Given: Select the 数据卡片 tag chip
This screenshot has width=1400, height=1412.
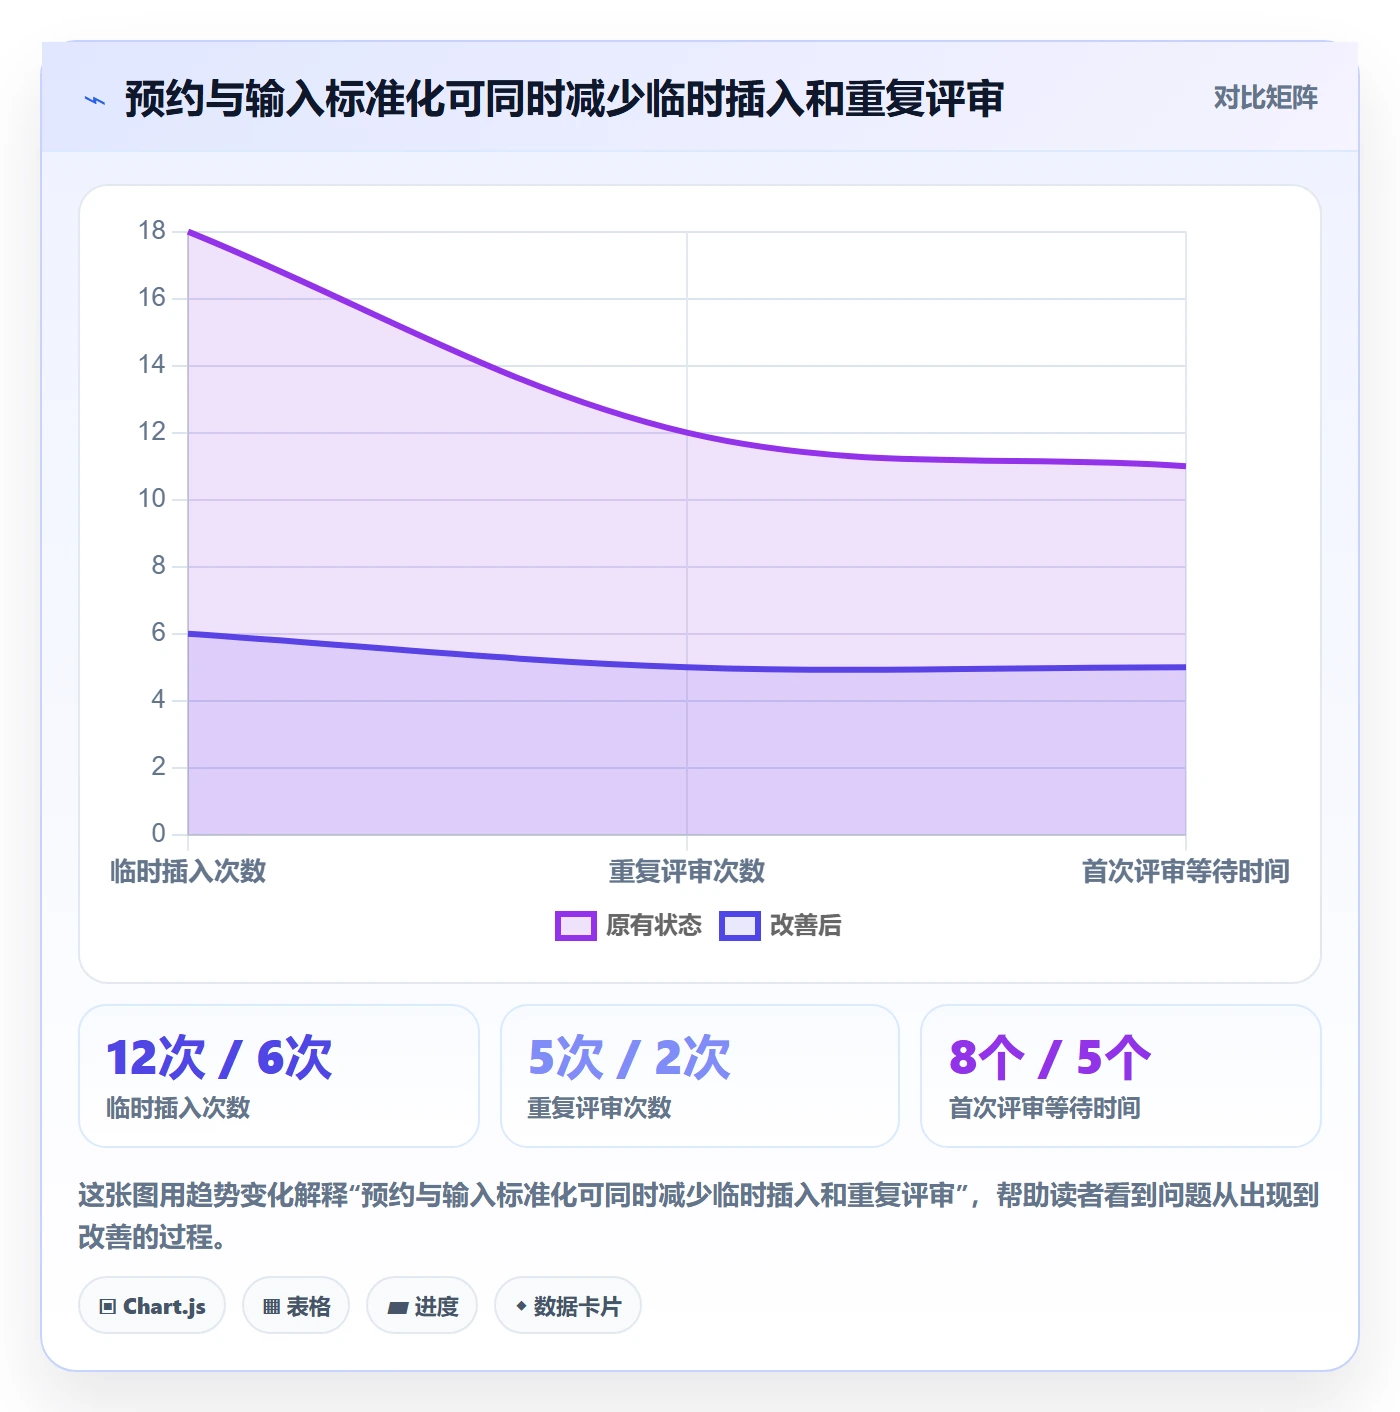Looking at the screenshot, I should (x=568, y=1305).
